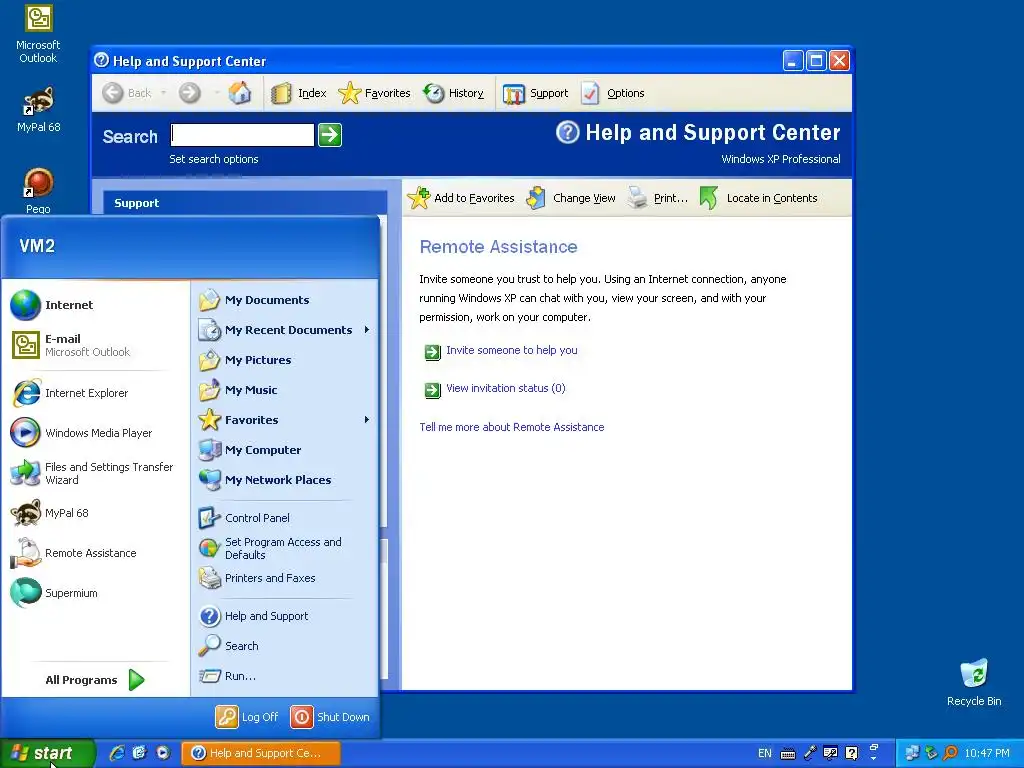Click the on-screen keyboard tray icon

788,754
